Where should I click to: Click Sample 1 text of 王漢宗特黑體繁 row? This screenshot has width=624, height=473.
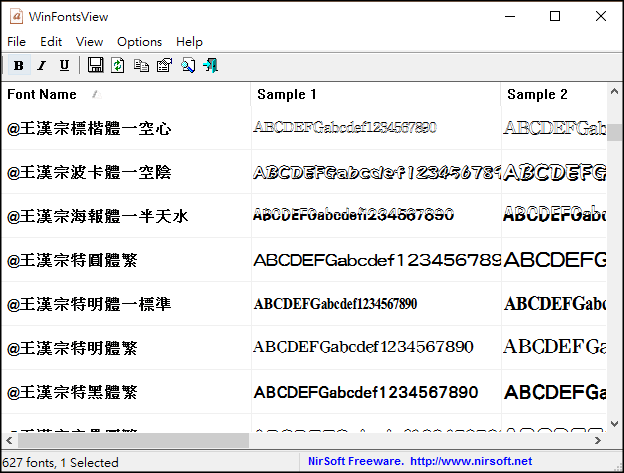(366, 392)
